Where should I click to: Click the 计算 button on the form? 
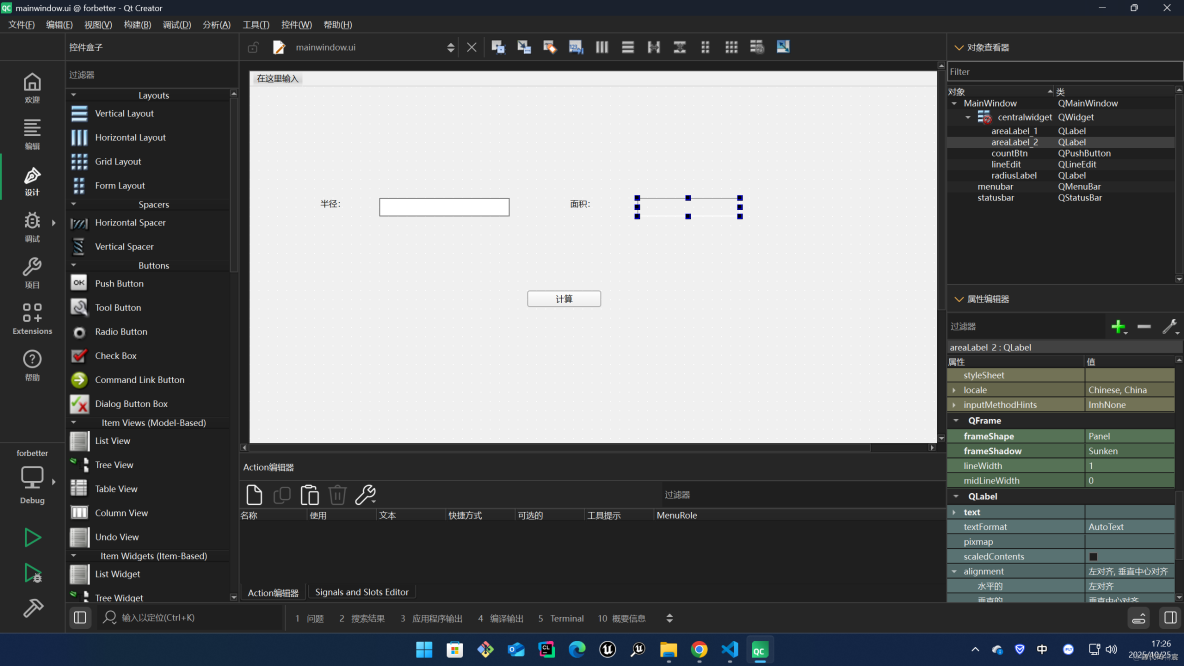coord(563,298)
